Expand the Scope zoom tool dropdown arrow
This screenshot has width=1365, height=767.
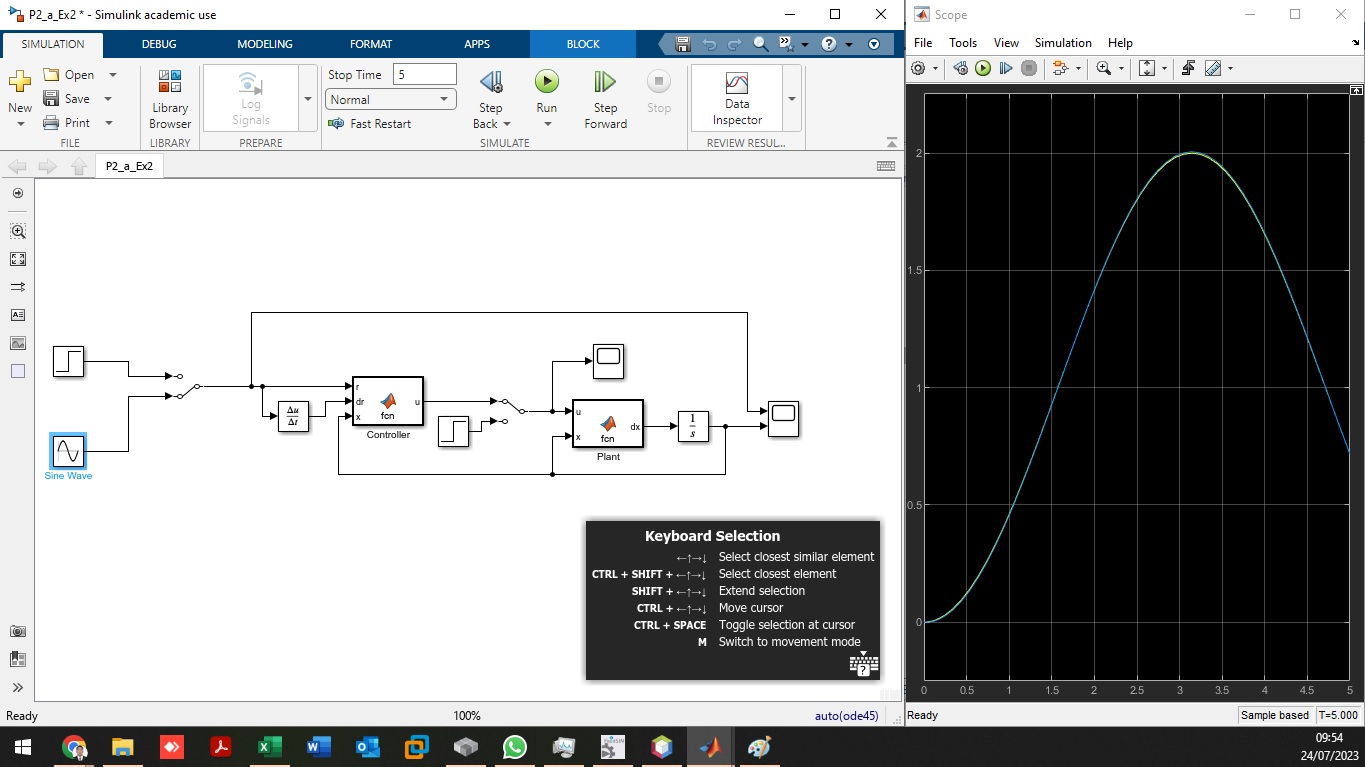point(1121,69)
